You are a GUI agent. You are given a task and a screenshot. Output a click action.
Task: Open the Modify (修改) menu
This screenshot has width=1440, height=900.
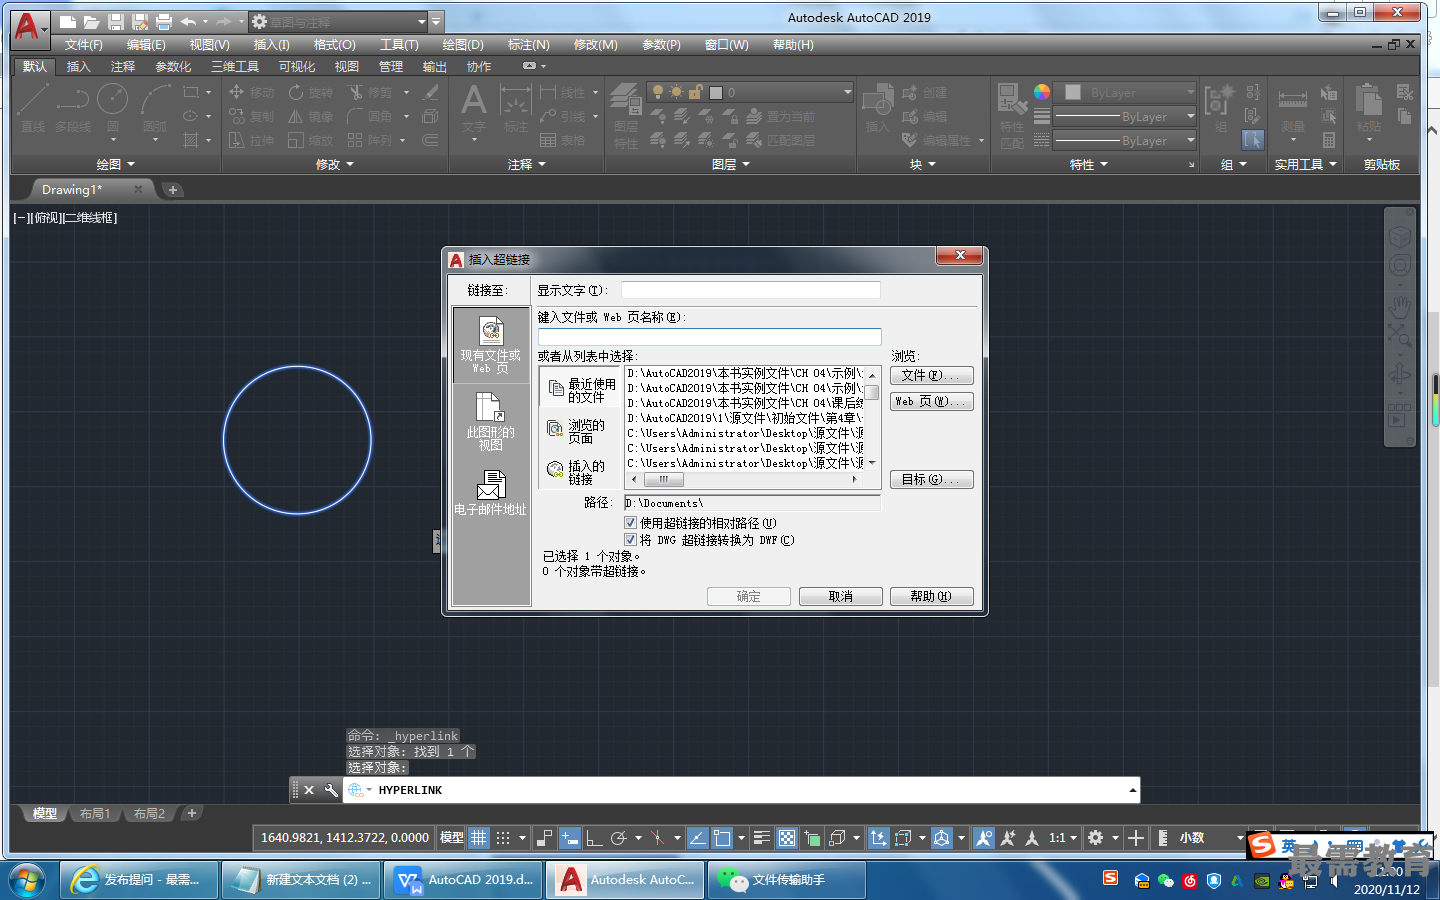(x=596, y=45)
